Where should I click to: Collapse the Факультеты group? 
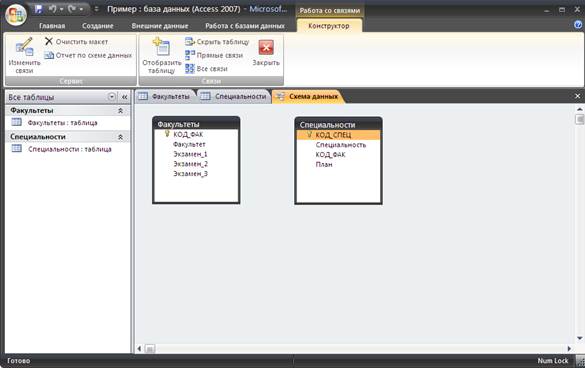click(121, 111)
